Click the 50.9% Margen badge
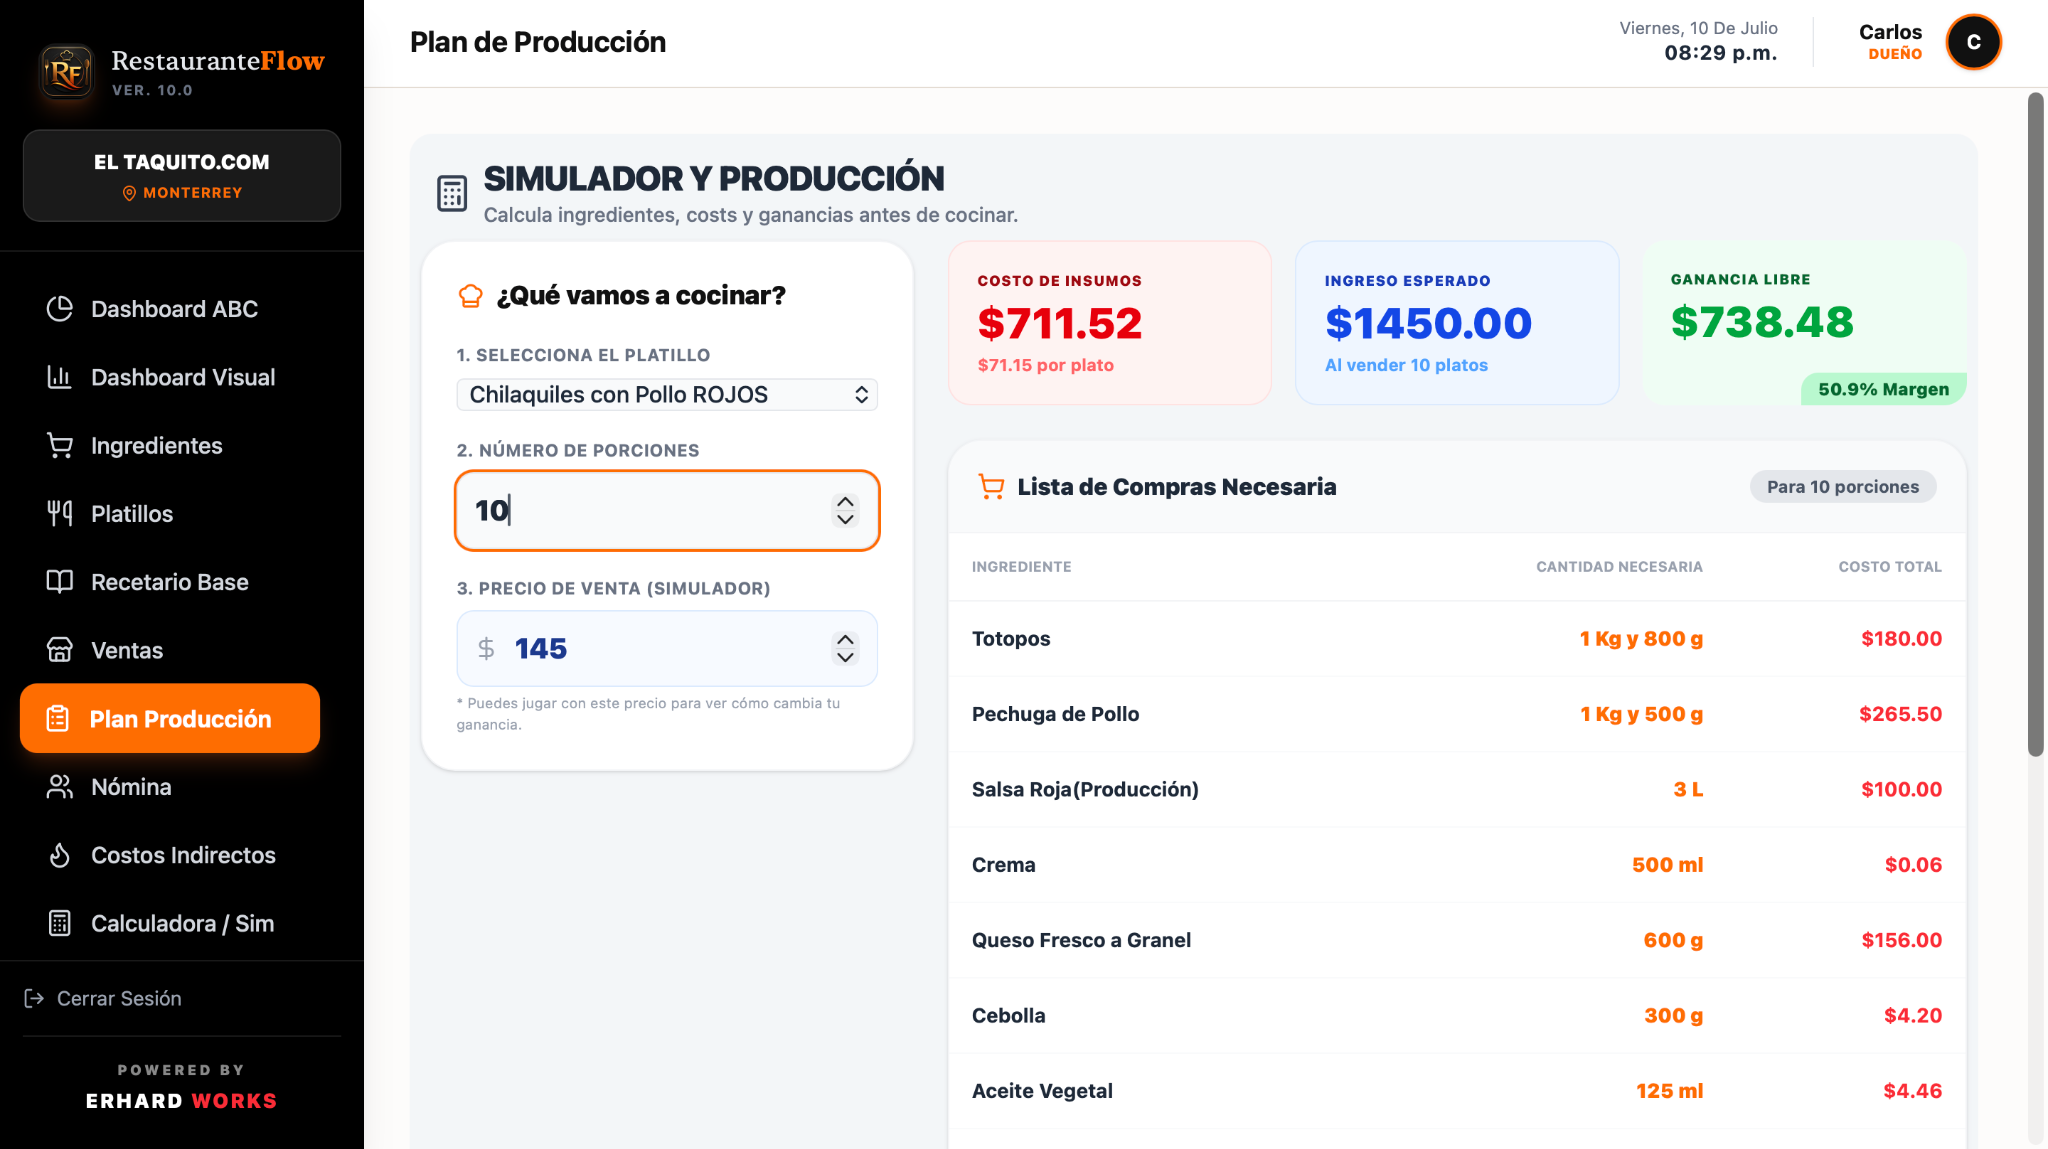Viewport: 2048px width, 1149px height. pyautogui.click(x=1883, y=389)
